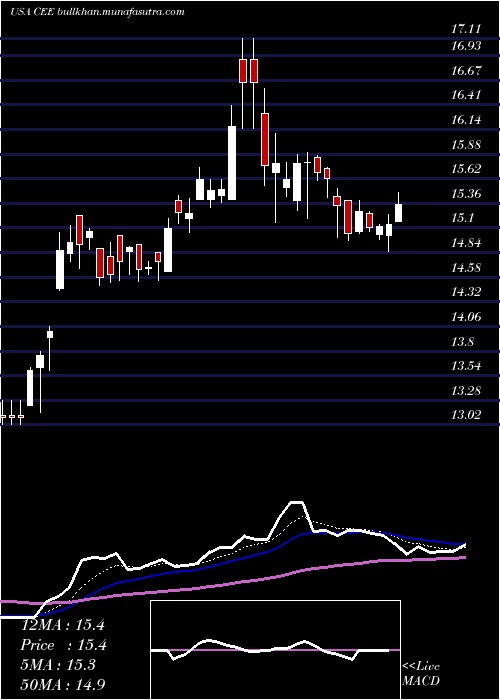
Task: Click the 14.84 price axis label
Action: click(x=466, y=243)
